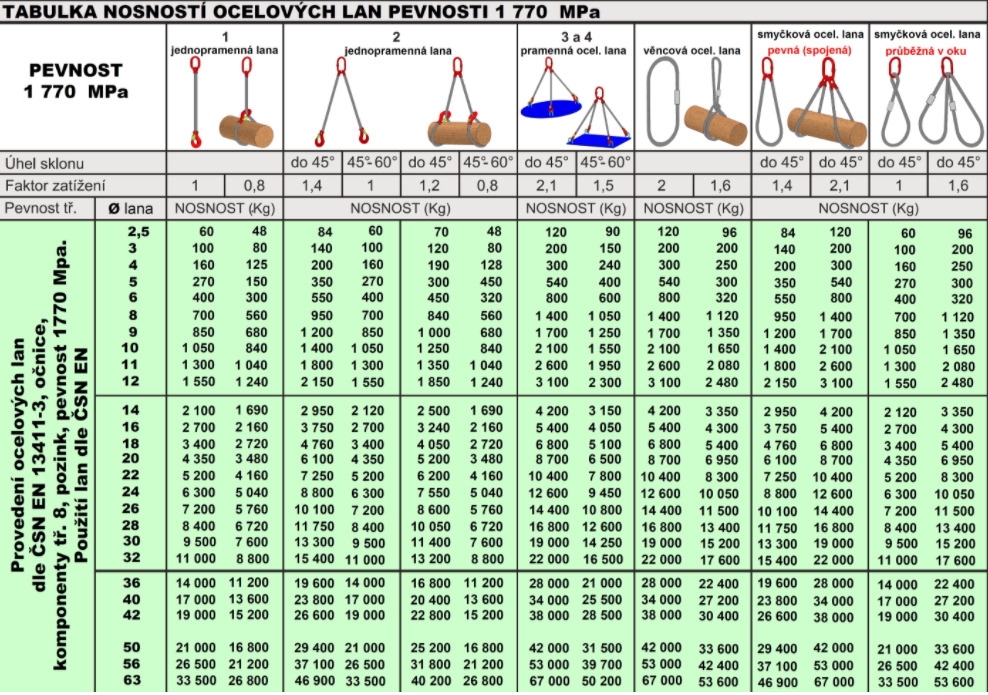Select the 'věncová ocel. lana' column header
Viewport: 988px width, 695px height.
click(693, 50)
